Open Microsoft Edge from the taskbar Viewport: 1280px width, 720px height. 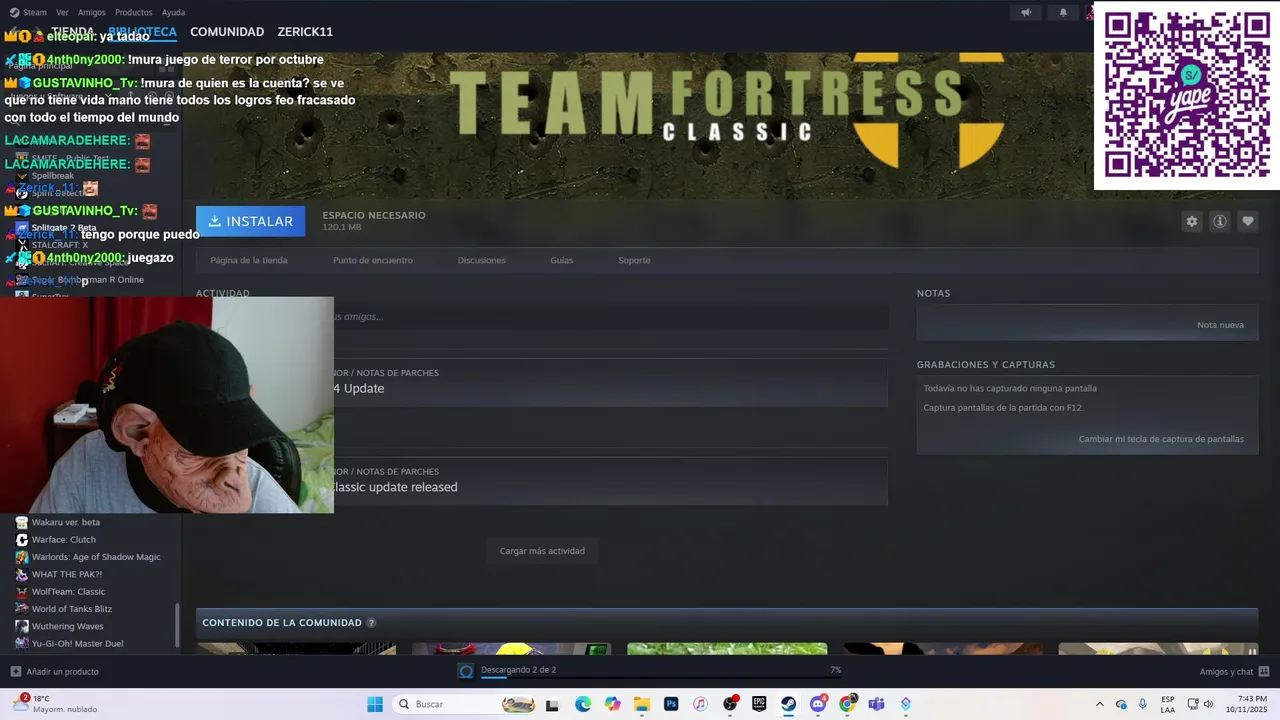tap(583, 704)
